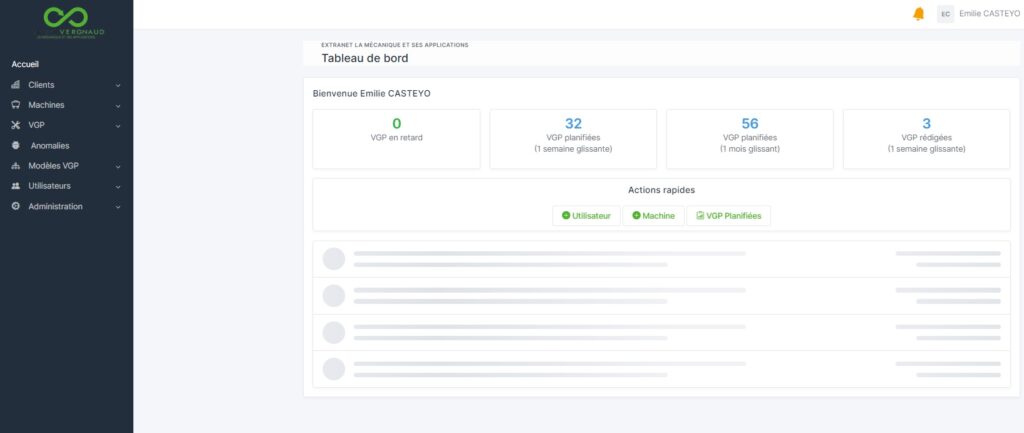Image resolution: width=1024 pixels, height=433 pixels.
Task: Expand the Administration chevron
Action: (118, 207)
